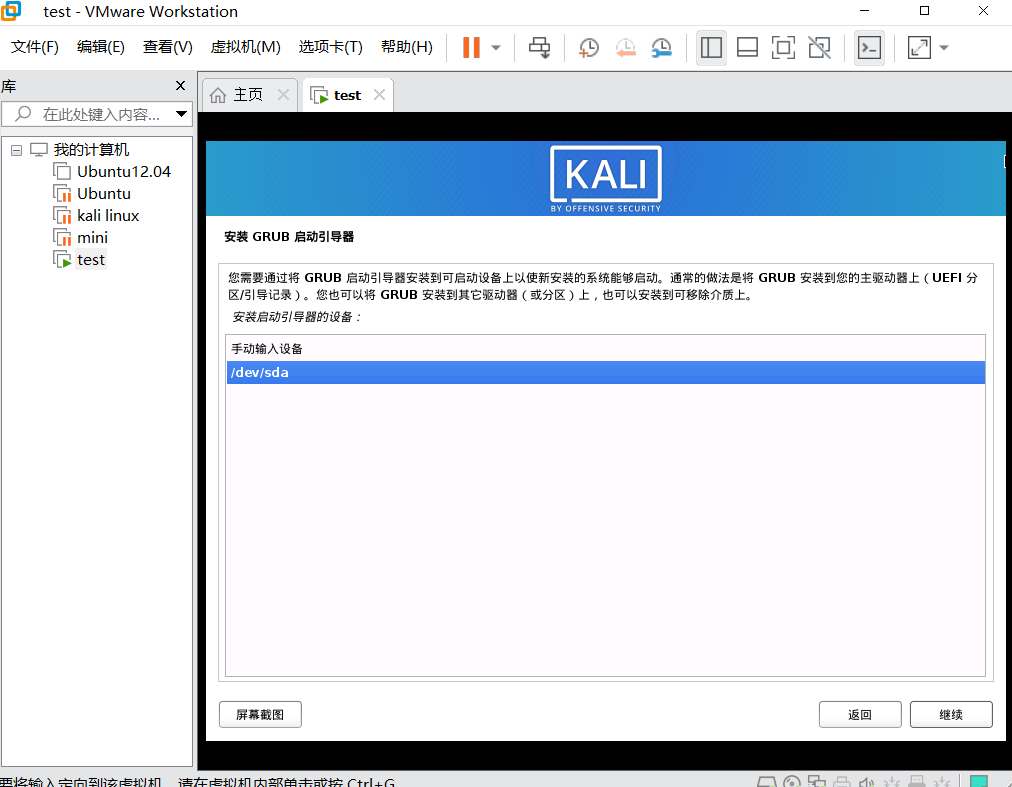This screenshot has height=787, width=1012.
Task: Toggle the tab thumbnail bar
Action: (747, 47)
